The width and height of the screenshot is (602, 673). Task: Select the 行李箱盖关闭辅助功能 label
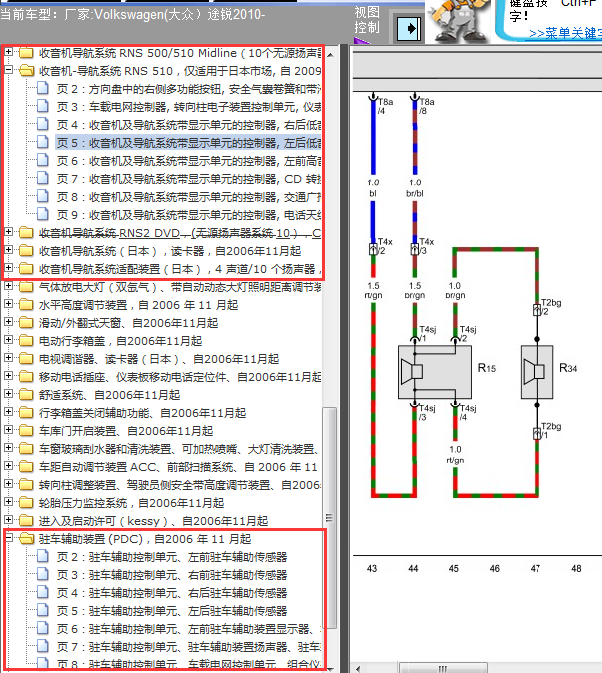pos(142,412)
